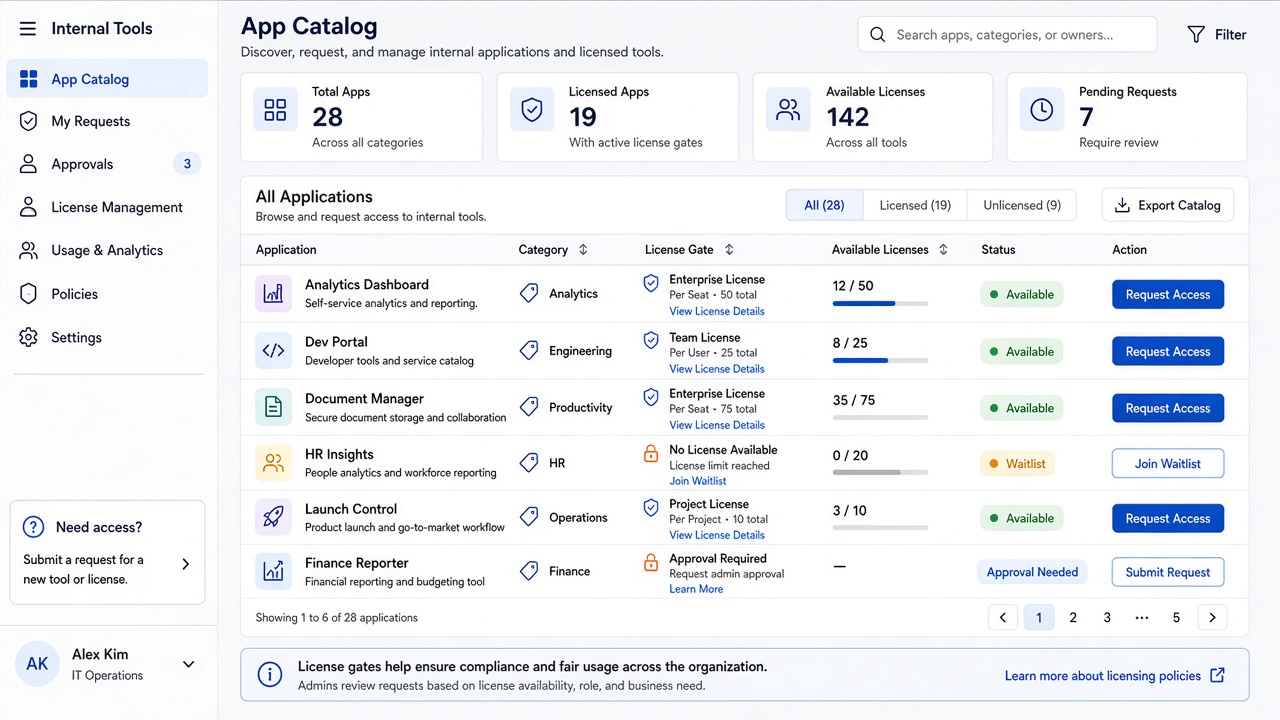
Task: Sort by License Gate column arrows
Action: pyautogui.click(x=729, y=250)
